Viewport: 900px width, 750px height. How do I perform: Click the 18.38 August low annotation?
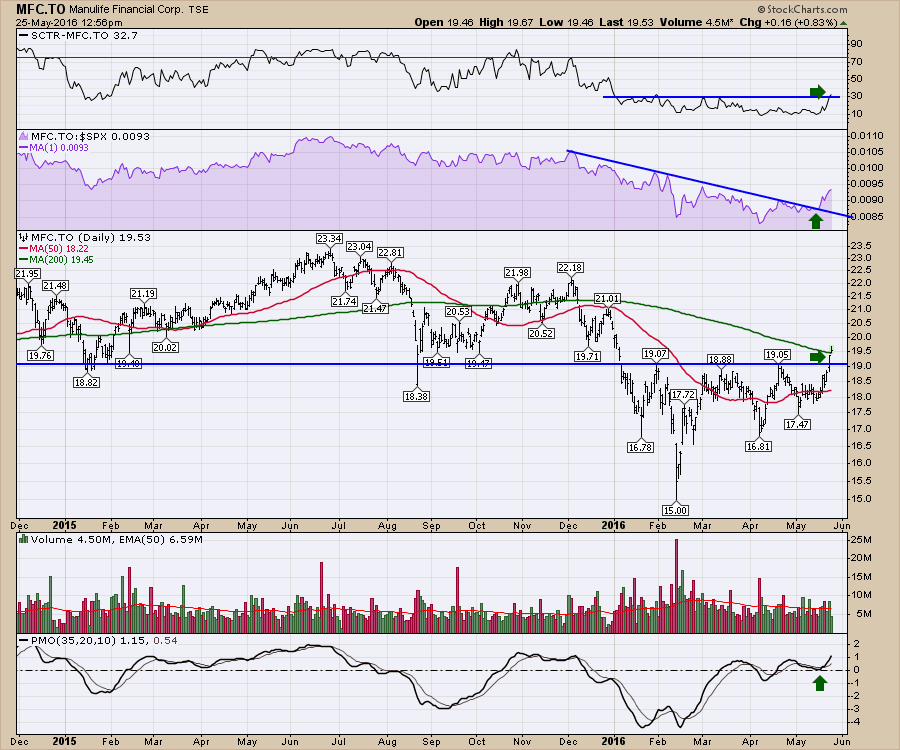tap(417, 396)
